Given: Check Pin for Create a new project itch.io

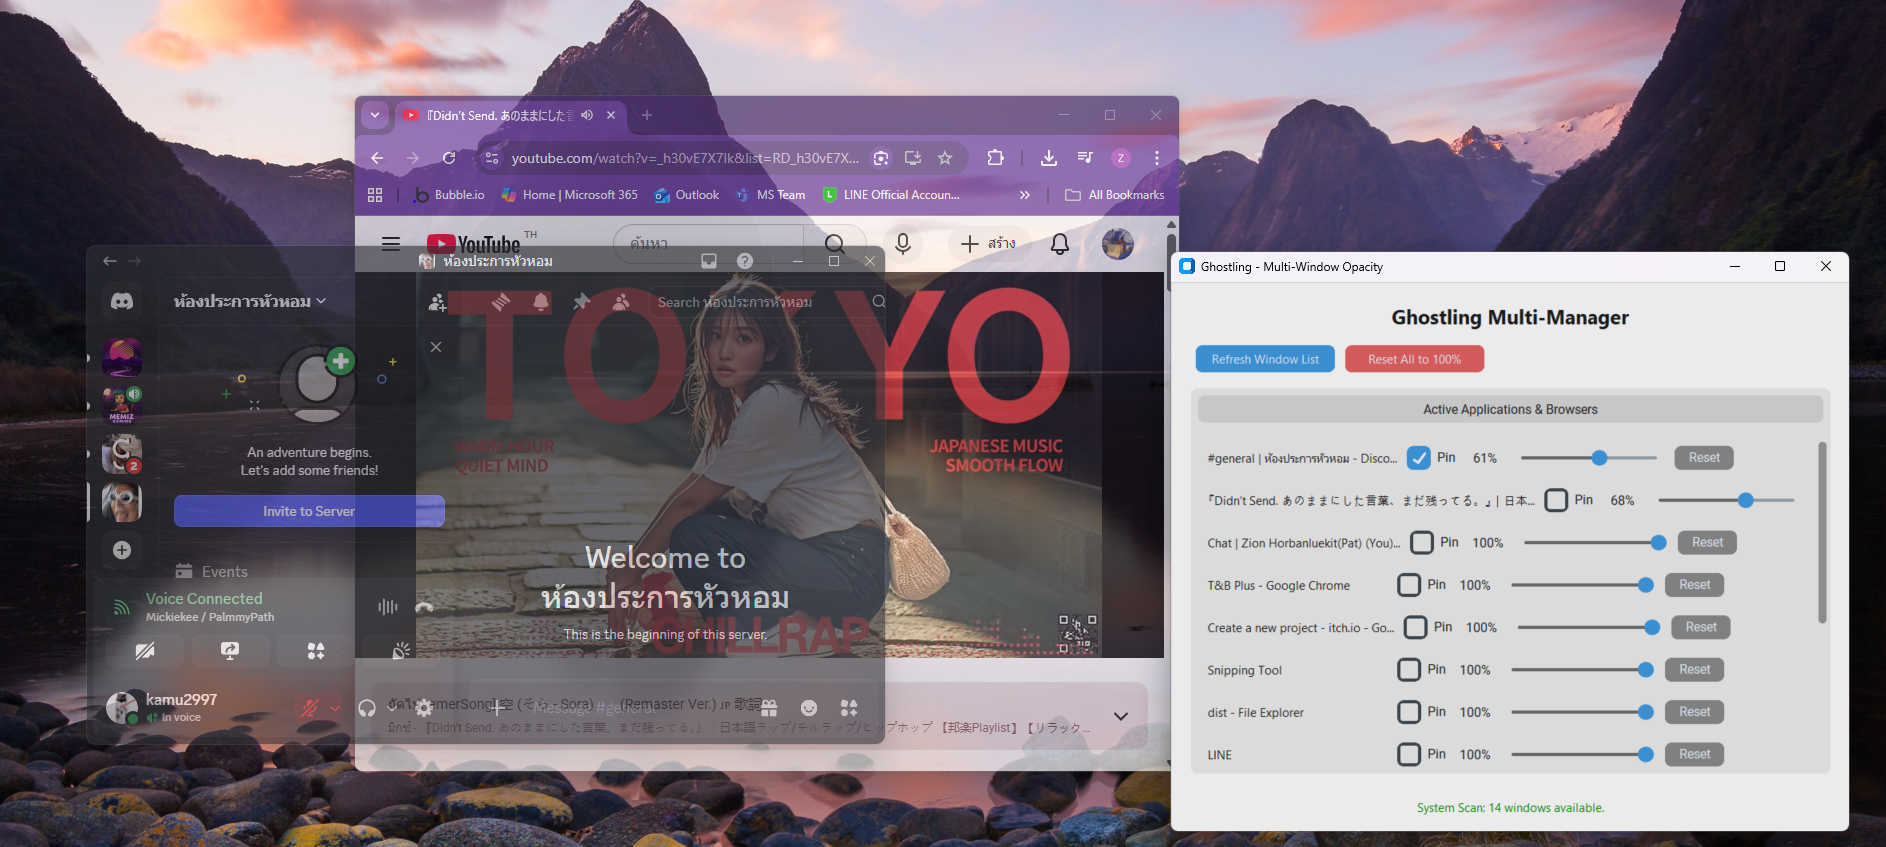Looking at the screenshot, I should pos(1416,628).
